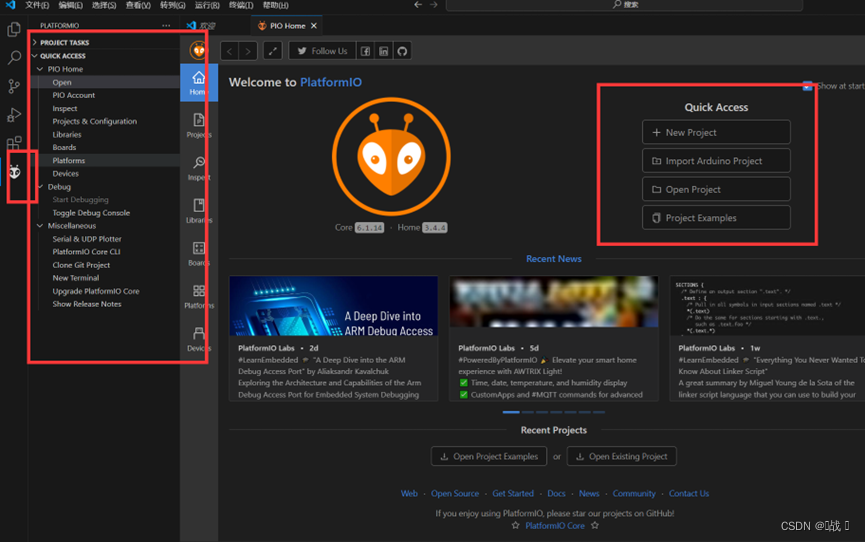Open the Run menu (运行)
This screenshot has height=542, width=865.
207,5
